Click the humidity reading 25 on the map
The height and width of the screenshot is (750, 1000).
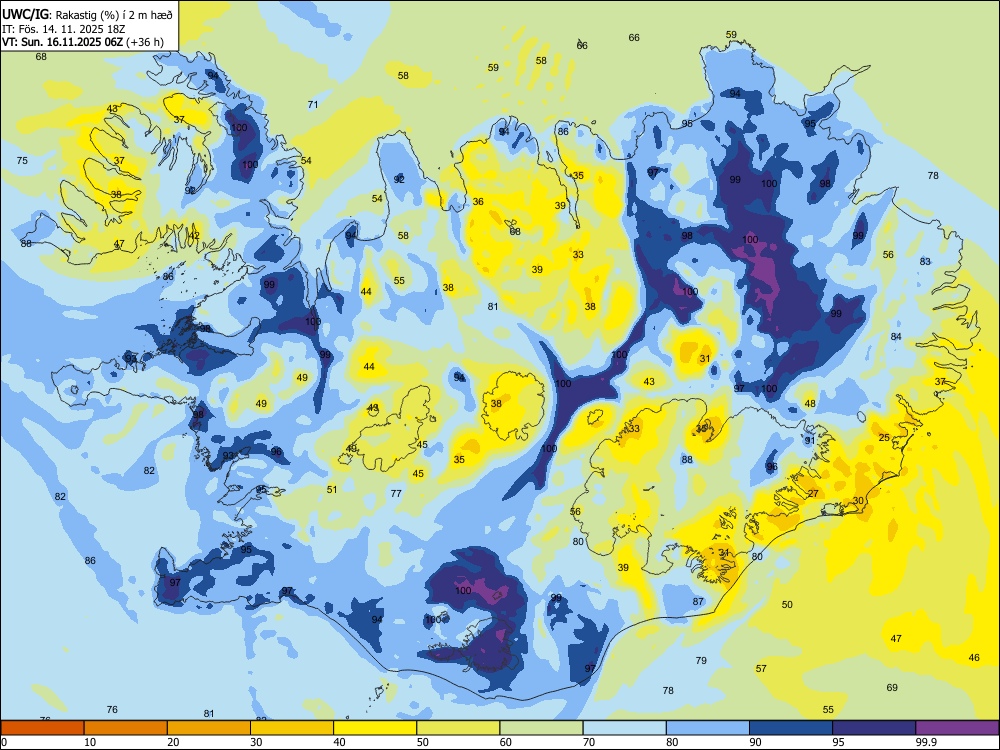[884, 438]
